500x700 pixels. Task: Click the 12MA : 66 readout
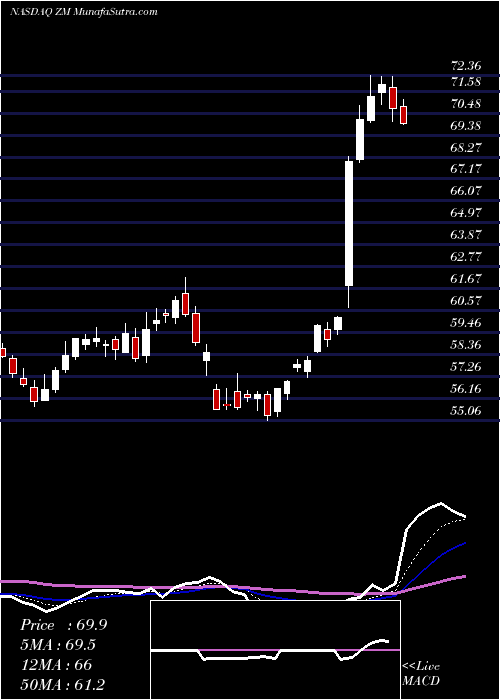(x=56, y=665)
